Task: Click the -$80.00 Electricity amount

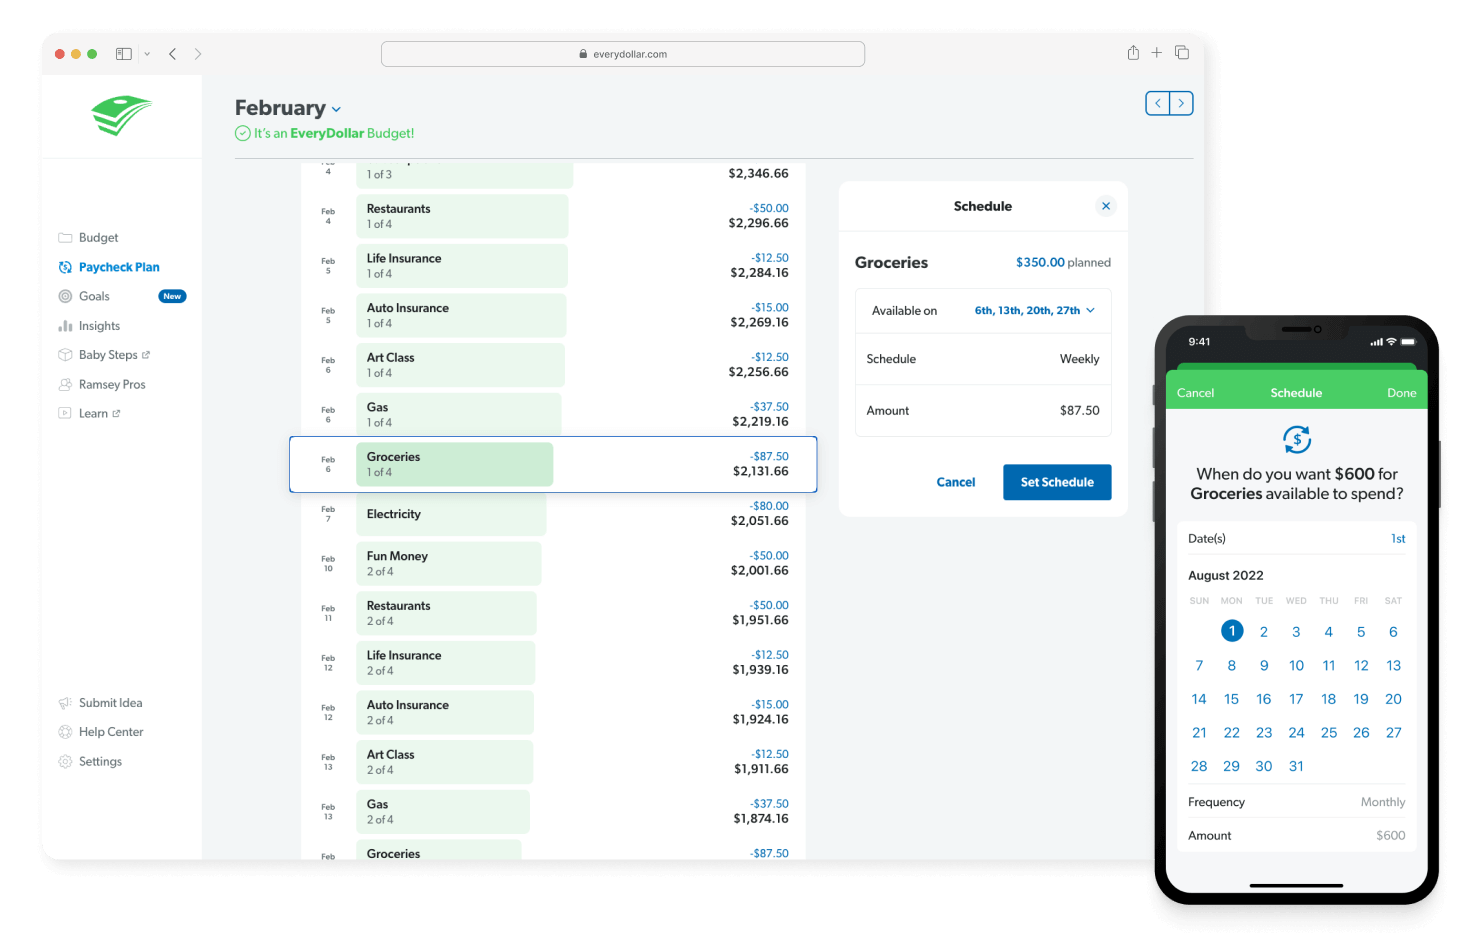Action: pyautogui.click(x=769, y=506)
